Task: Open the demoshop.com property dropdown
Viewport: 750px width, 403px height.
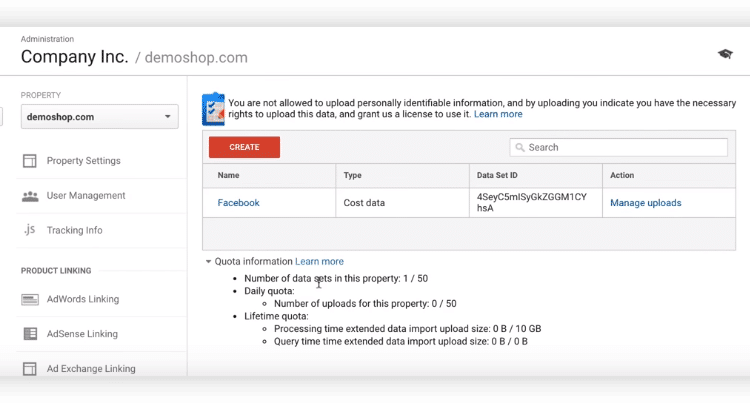Action: pyautogui.click(x=99, y=117)
